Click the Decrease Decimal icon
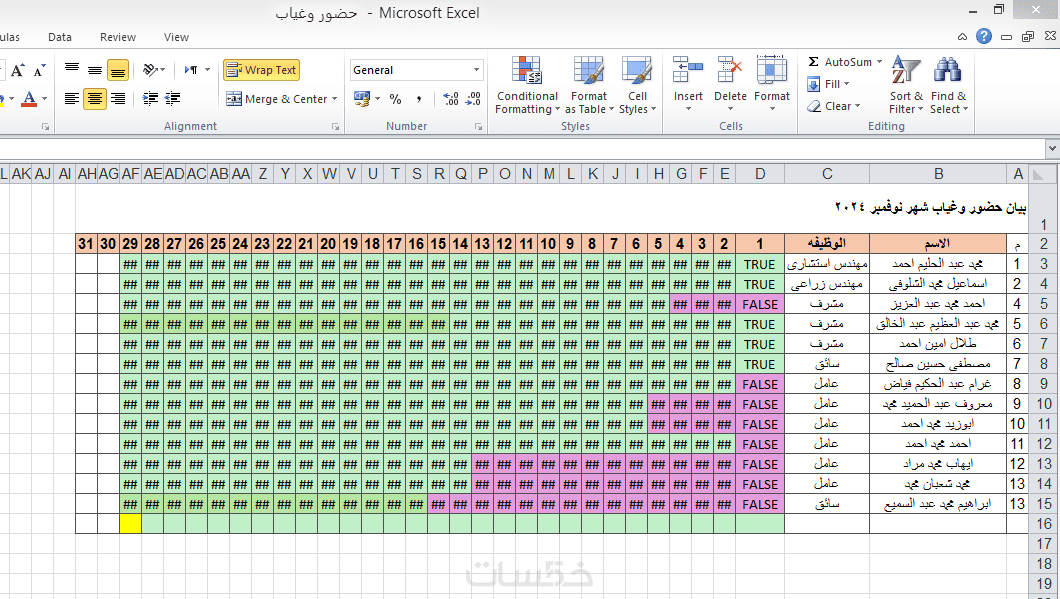 (x=474, y=99)
